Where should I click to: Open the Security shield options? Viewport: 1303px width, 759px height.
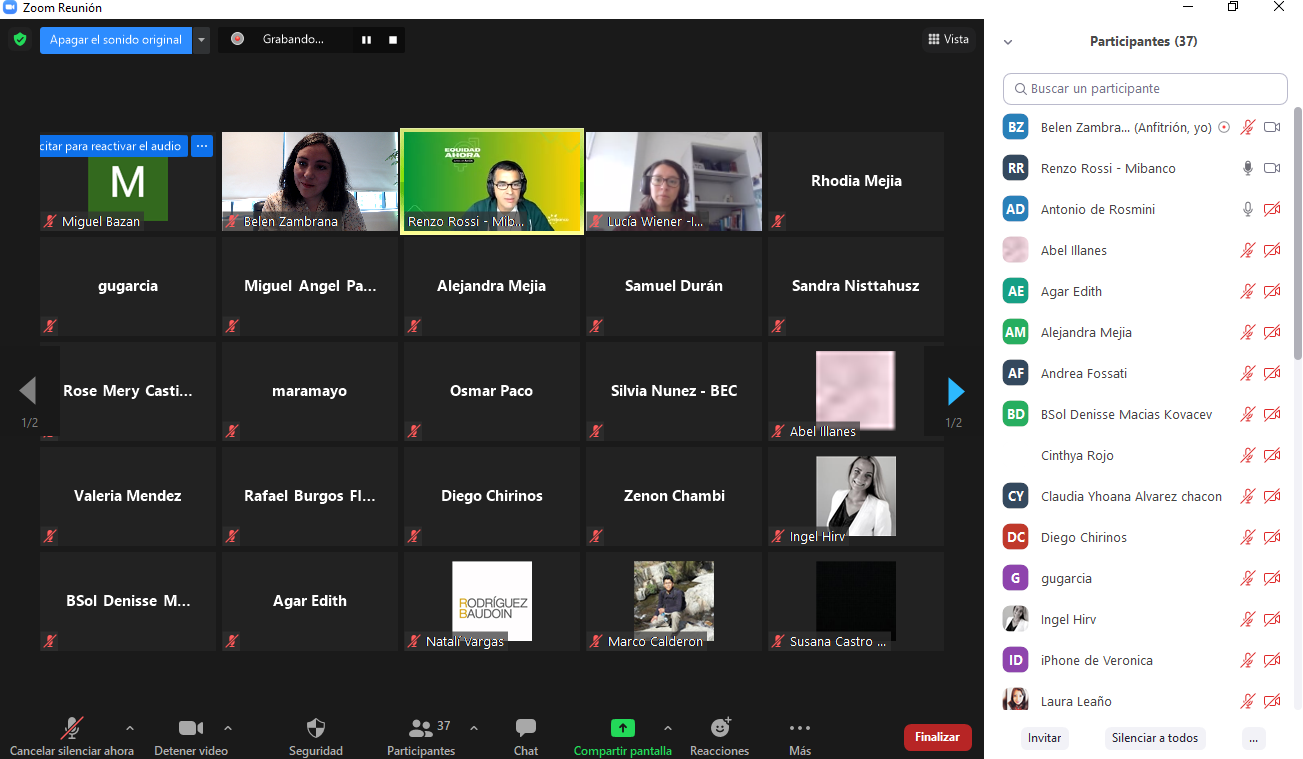tap(315, 737)
